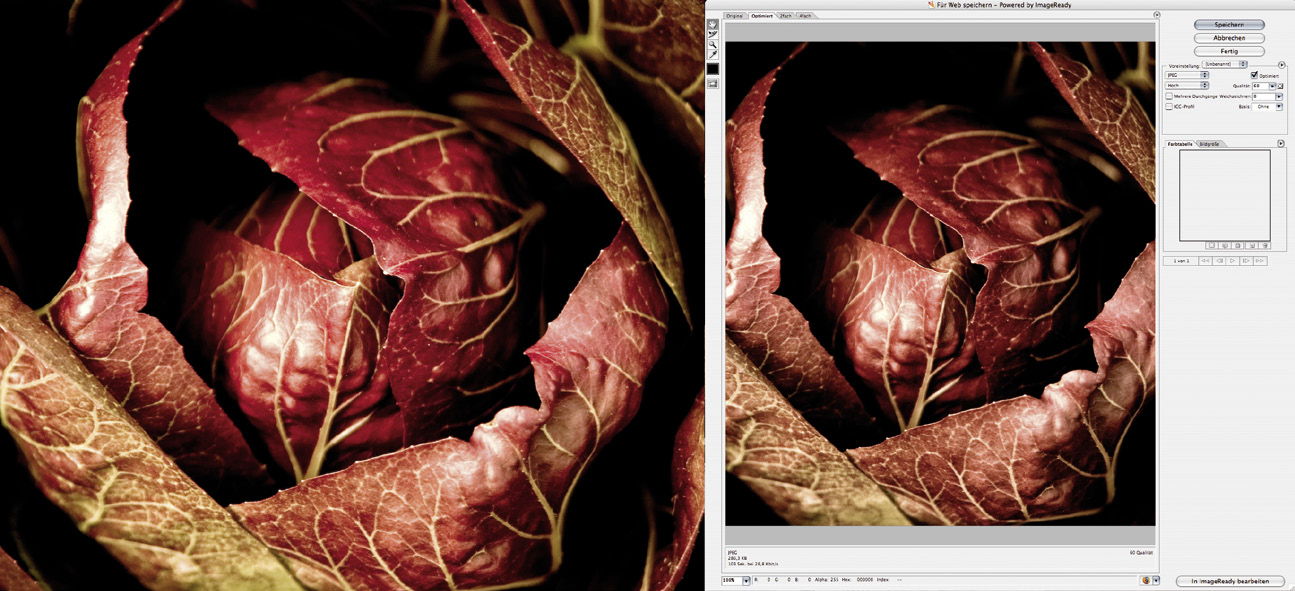Enable the ICC-Profil checkbox
The width and height of the screenshot is (1295, 591).
(x=1169, y=107)
